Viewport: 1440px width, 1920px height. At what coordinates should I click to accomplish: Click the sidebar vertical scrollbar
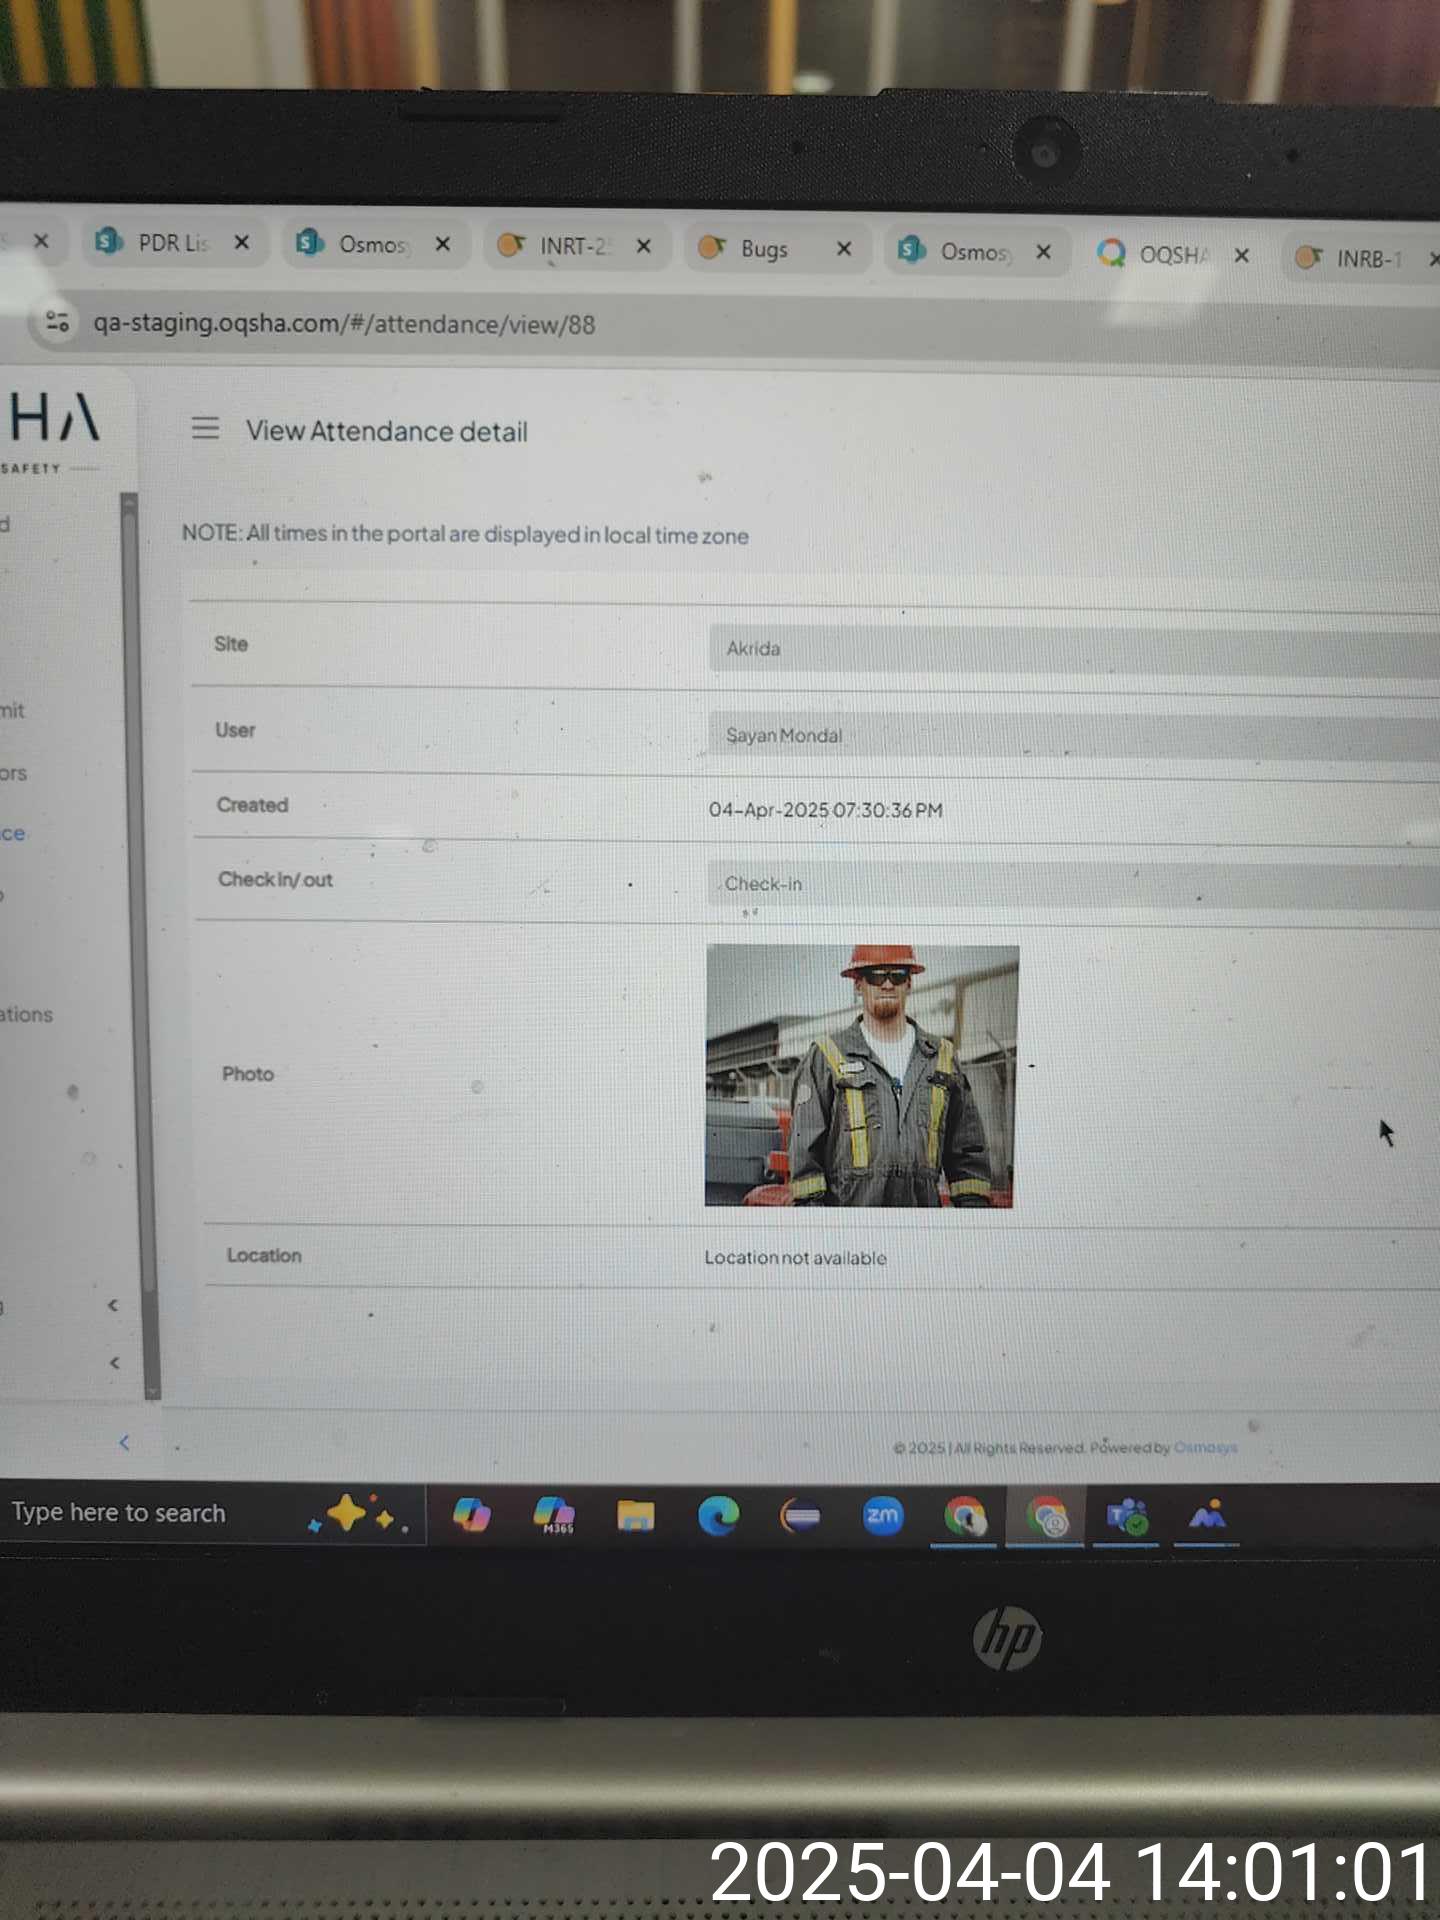[x=128, y=800]
